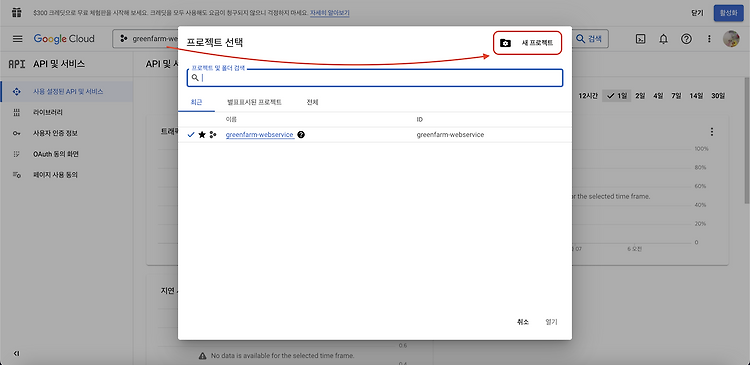This screenshot has height=365, width=750.
Task: Focus the 프로젝트 및 폴더 검색 field
Action: click(x=375, y=78)
